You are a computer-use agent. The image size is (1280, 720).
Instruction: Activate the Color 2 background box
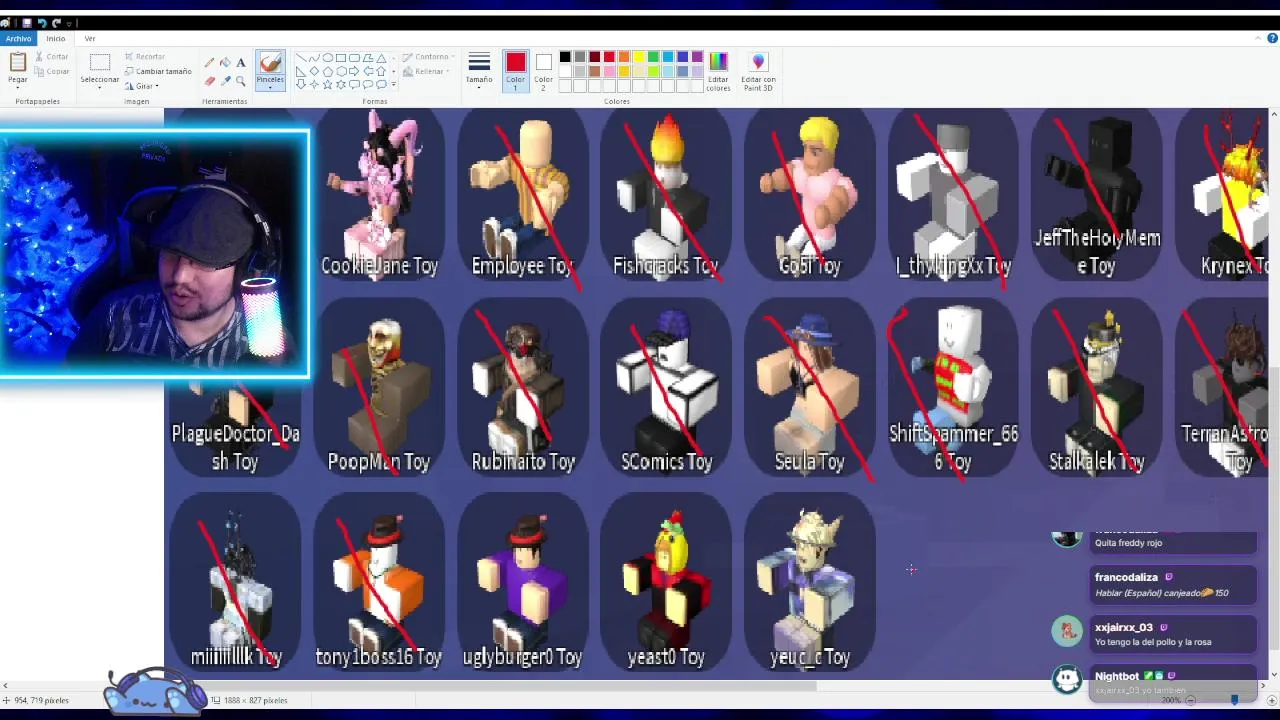point(543,71)
